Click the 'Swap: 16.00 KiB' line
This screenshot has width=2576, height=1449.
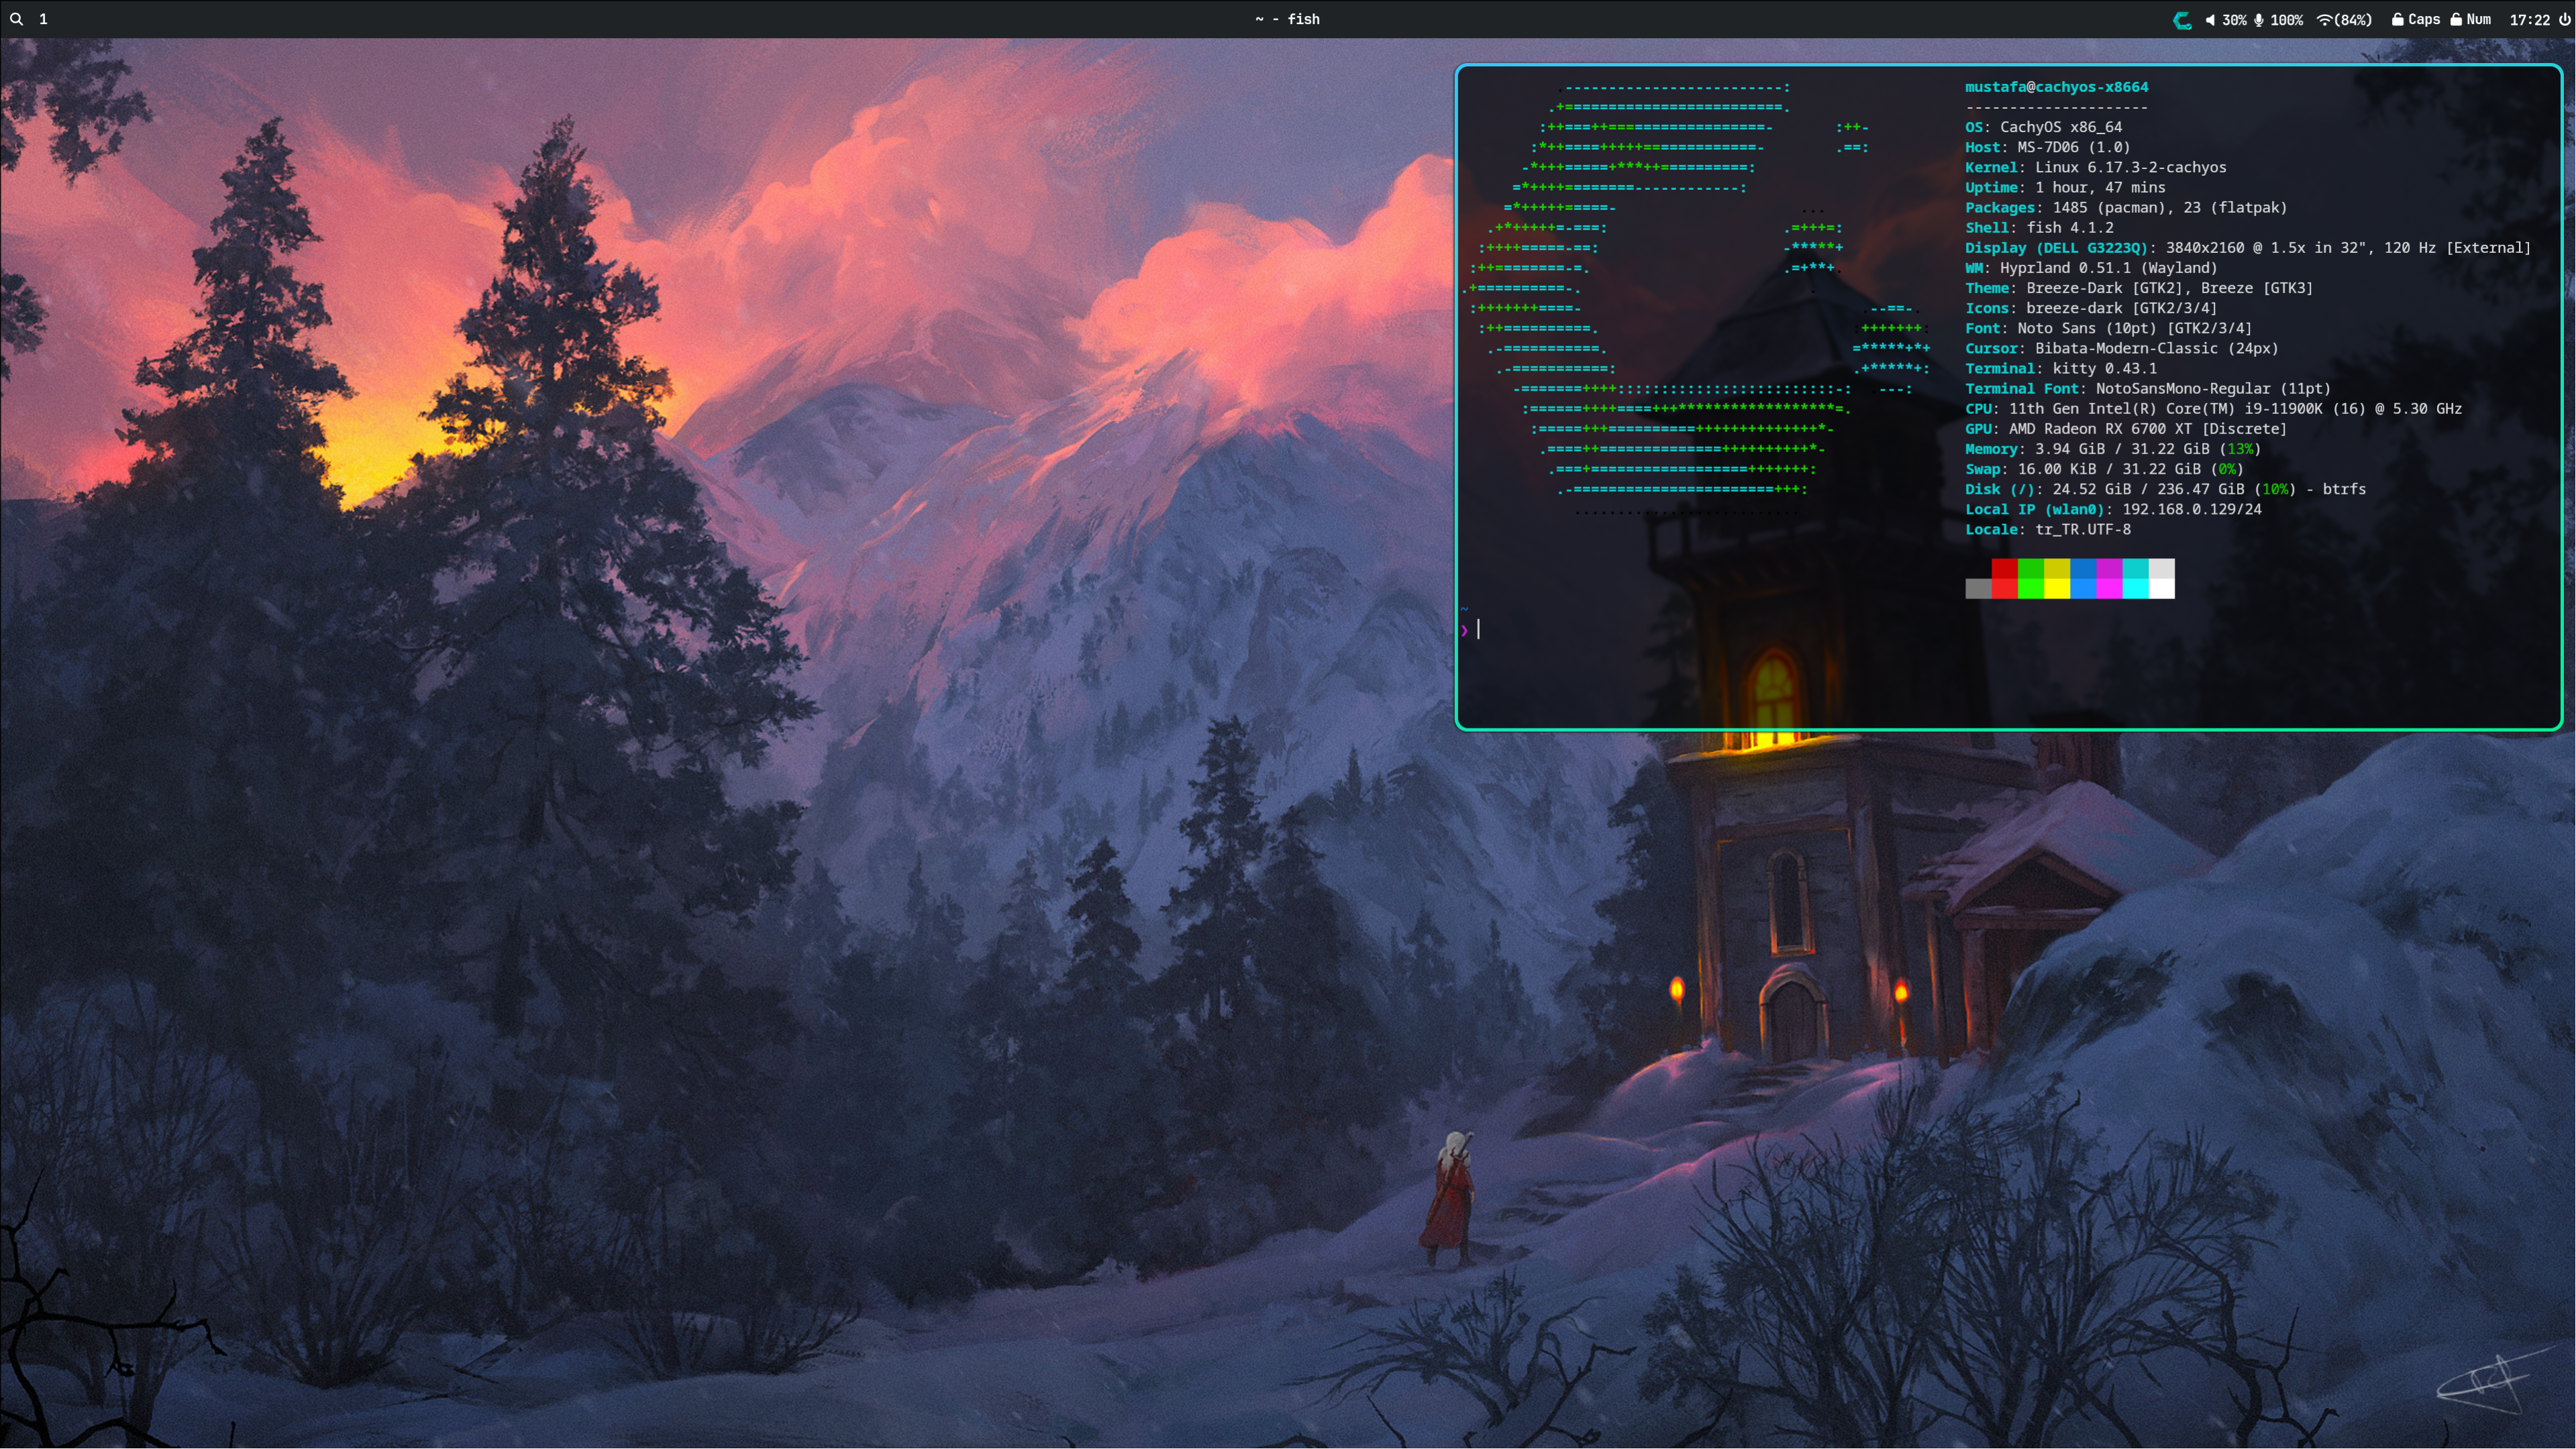pos(2104,469)
